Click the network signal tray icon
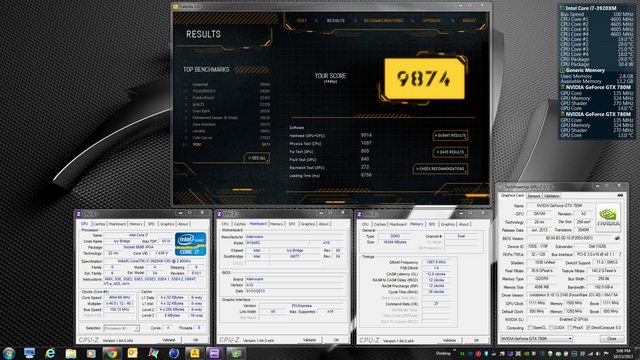Image resolution: width=640 pixels, height=360 pixels. 590,354
